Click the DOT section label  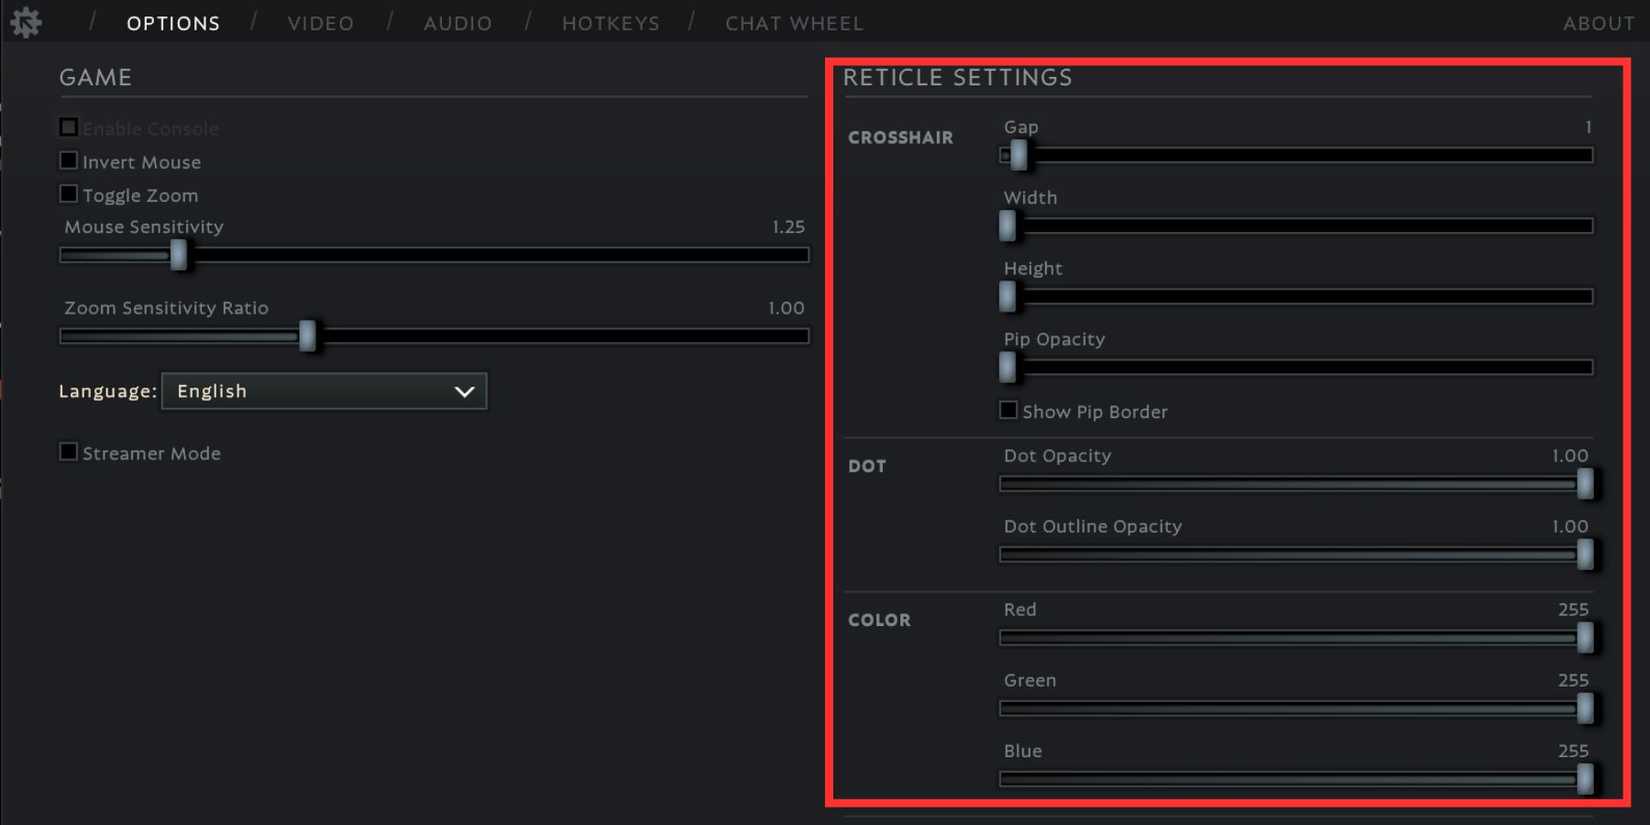tap(867, 466)
